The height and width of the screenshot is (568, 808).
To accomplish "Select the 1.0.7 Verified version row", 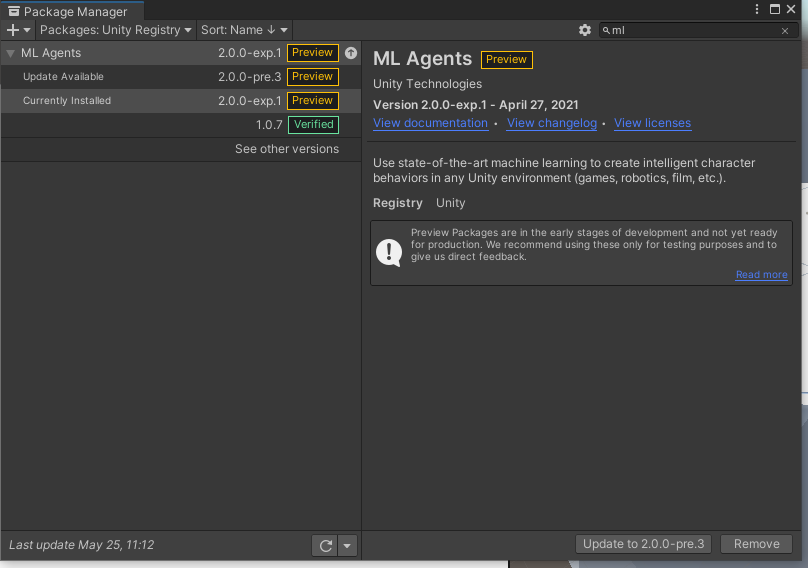I will 180,125.
